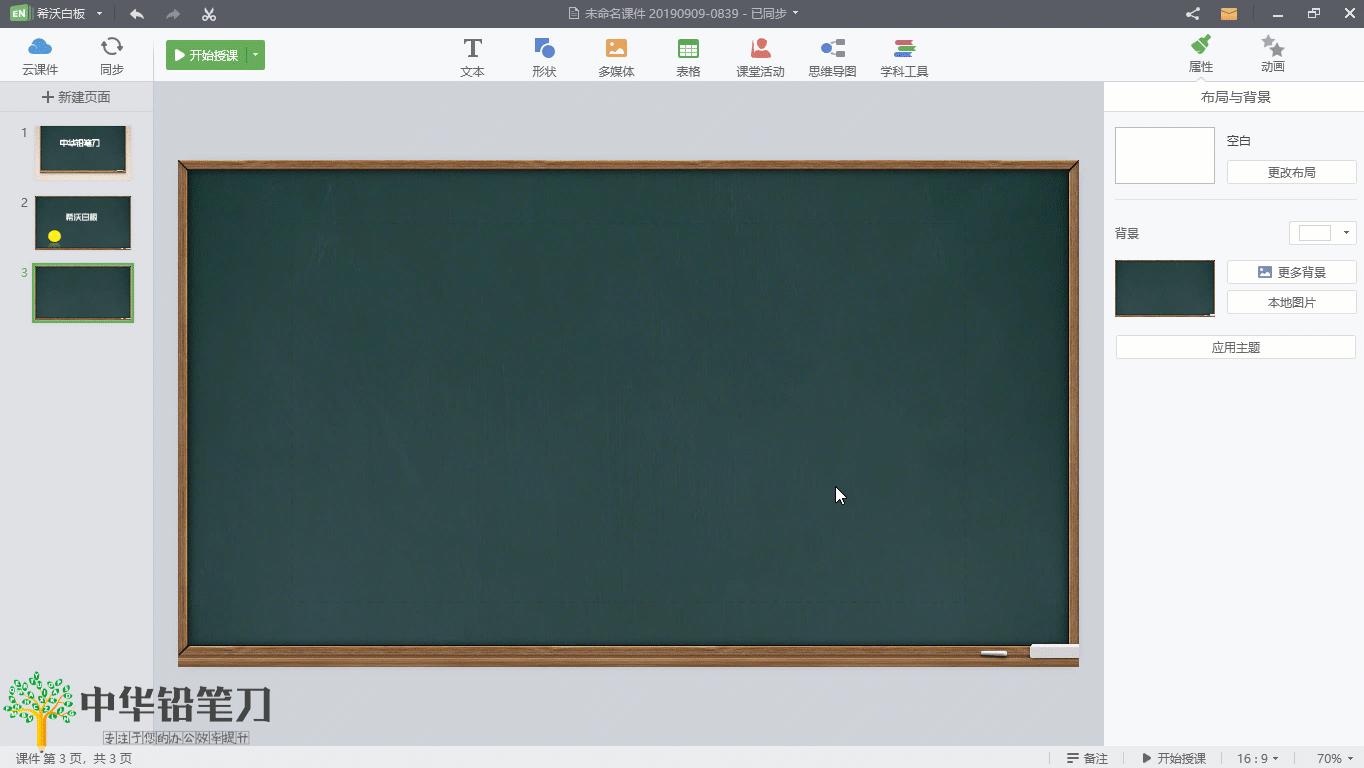
Task: Expand the 开始授课 button dropdown arrow
Action: click(x=255, y=55)
